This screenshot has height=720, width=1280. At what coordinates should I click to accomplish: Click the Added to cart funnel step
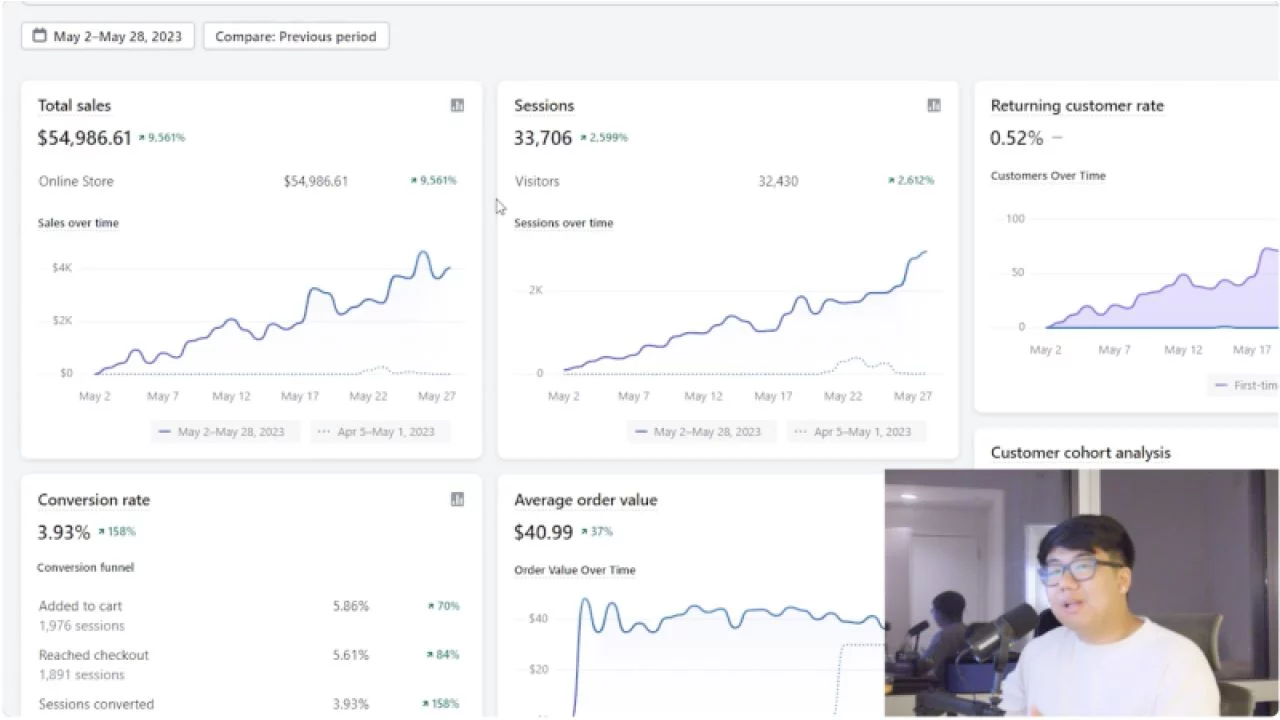click(x=80, y=605)
